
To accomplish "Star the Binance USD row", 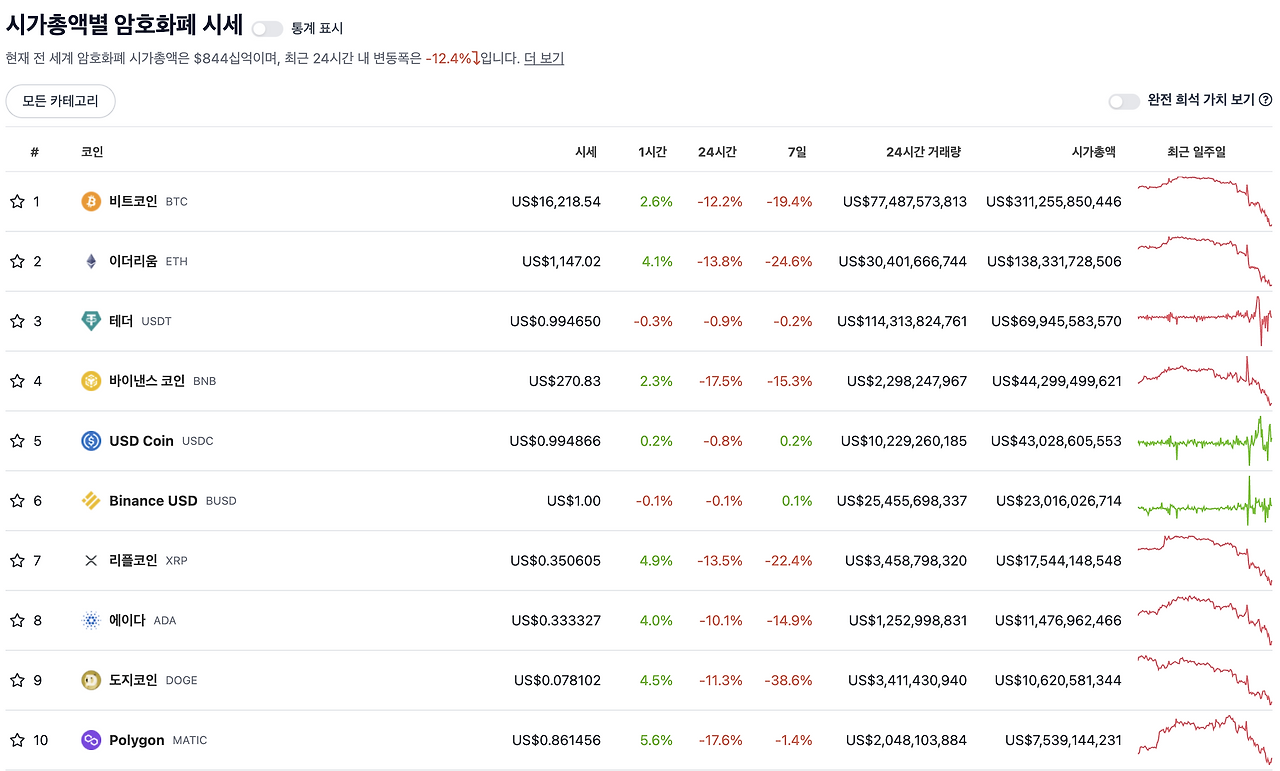I will pyautogui.click(x=17, y=501).
